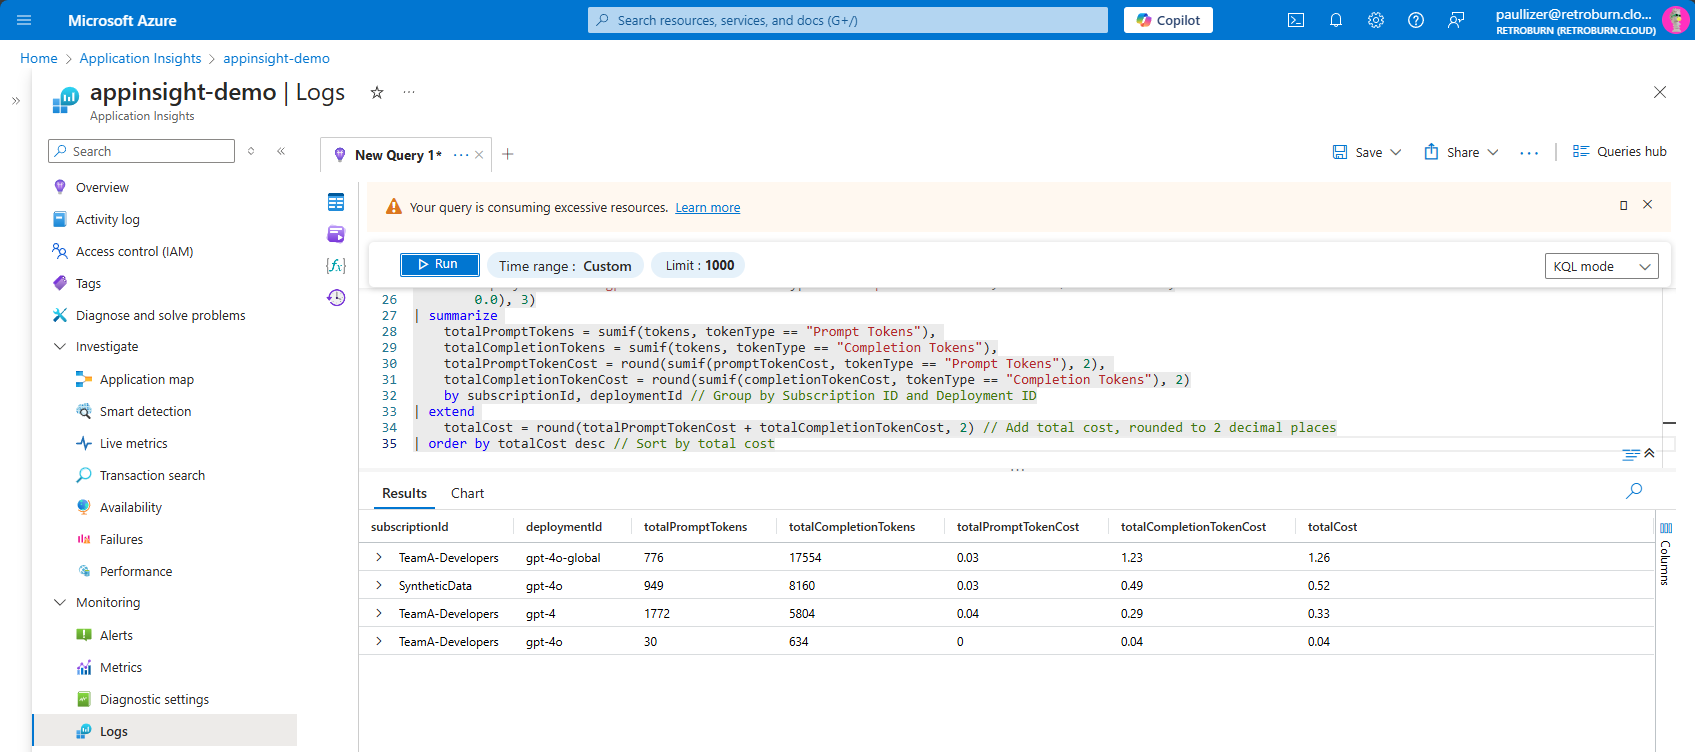Change the Limit 1000 setting
The image size is (1695, 752).
[700, 265]
